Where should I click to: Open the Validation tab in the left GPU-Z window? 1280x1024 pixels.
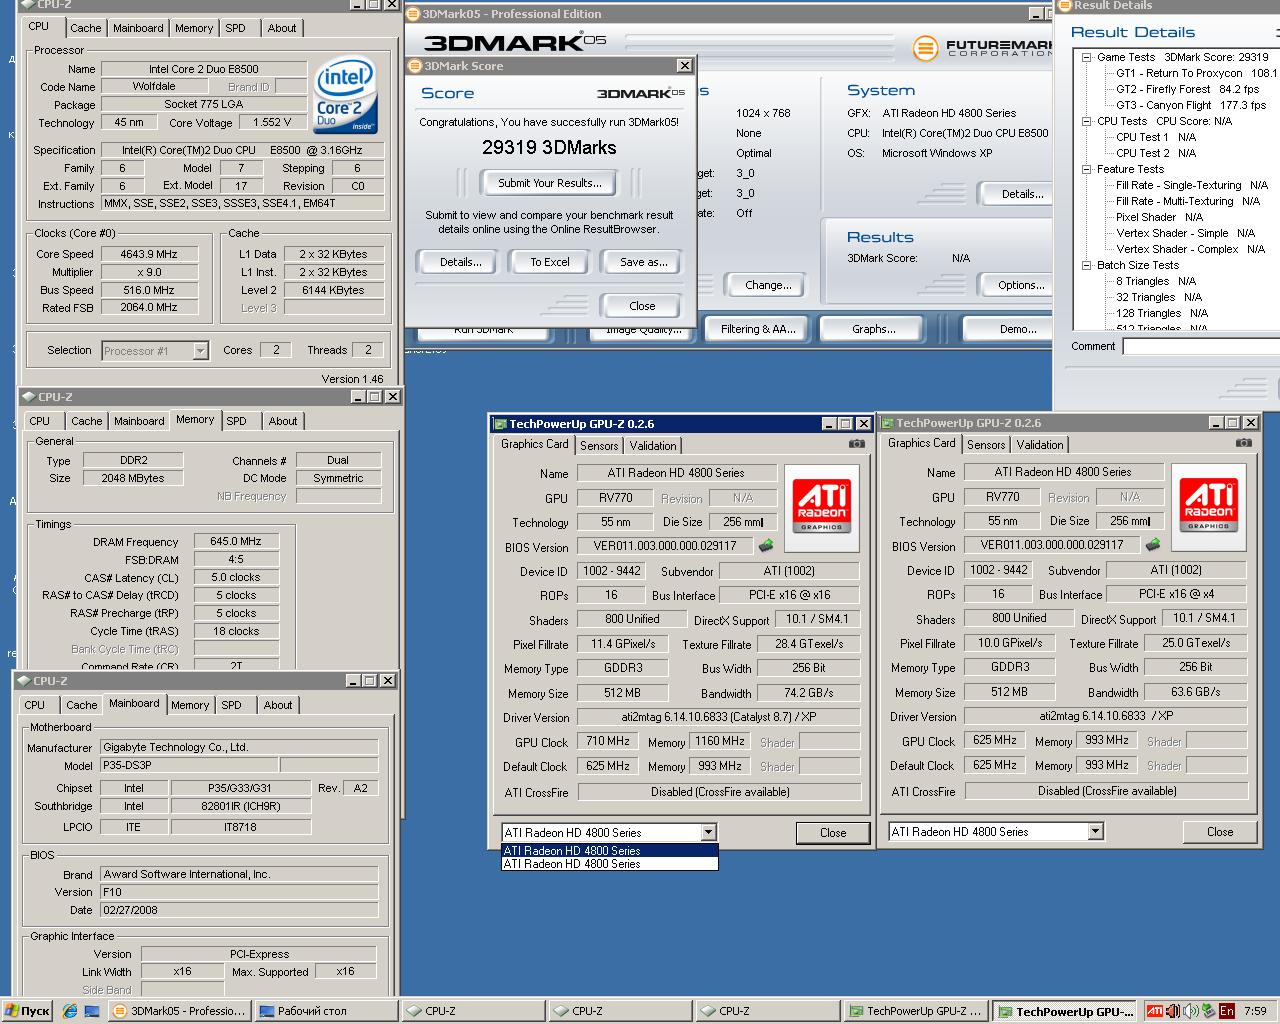coord(654,446)
